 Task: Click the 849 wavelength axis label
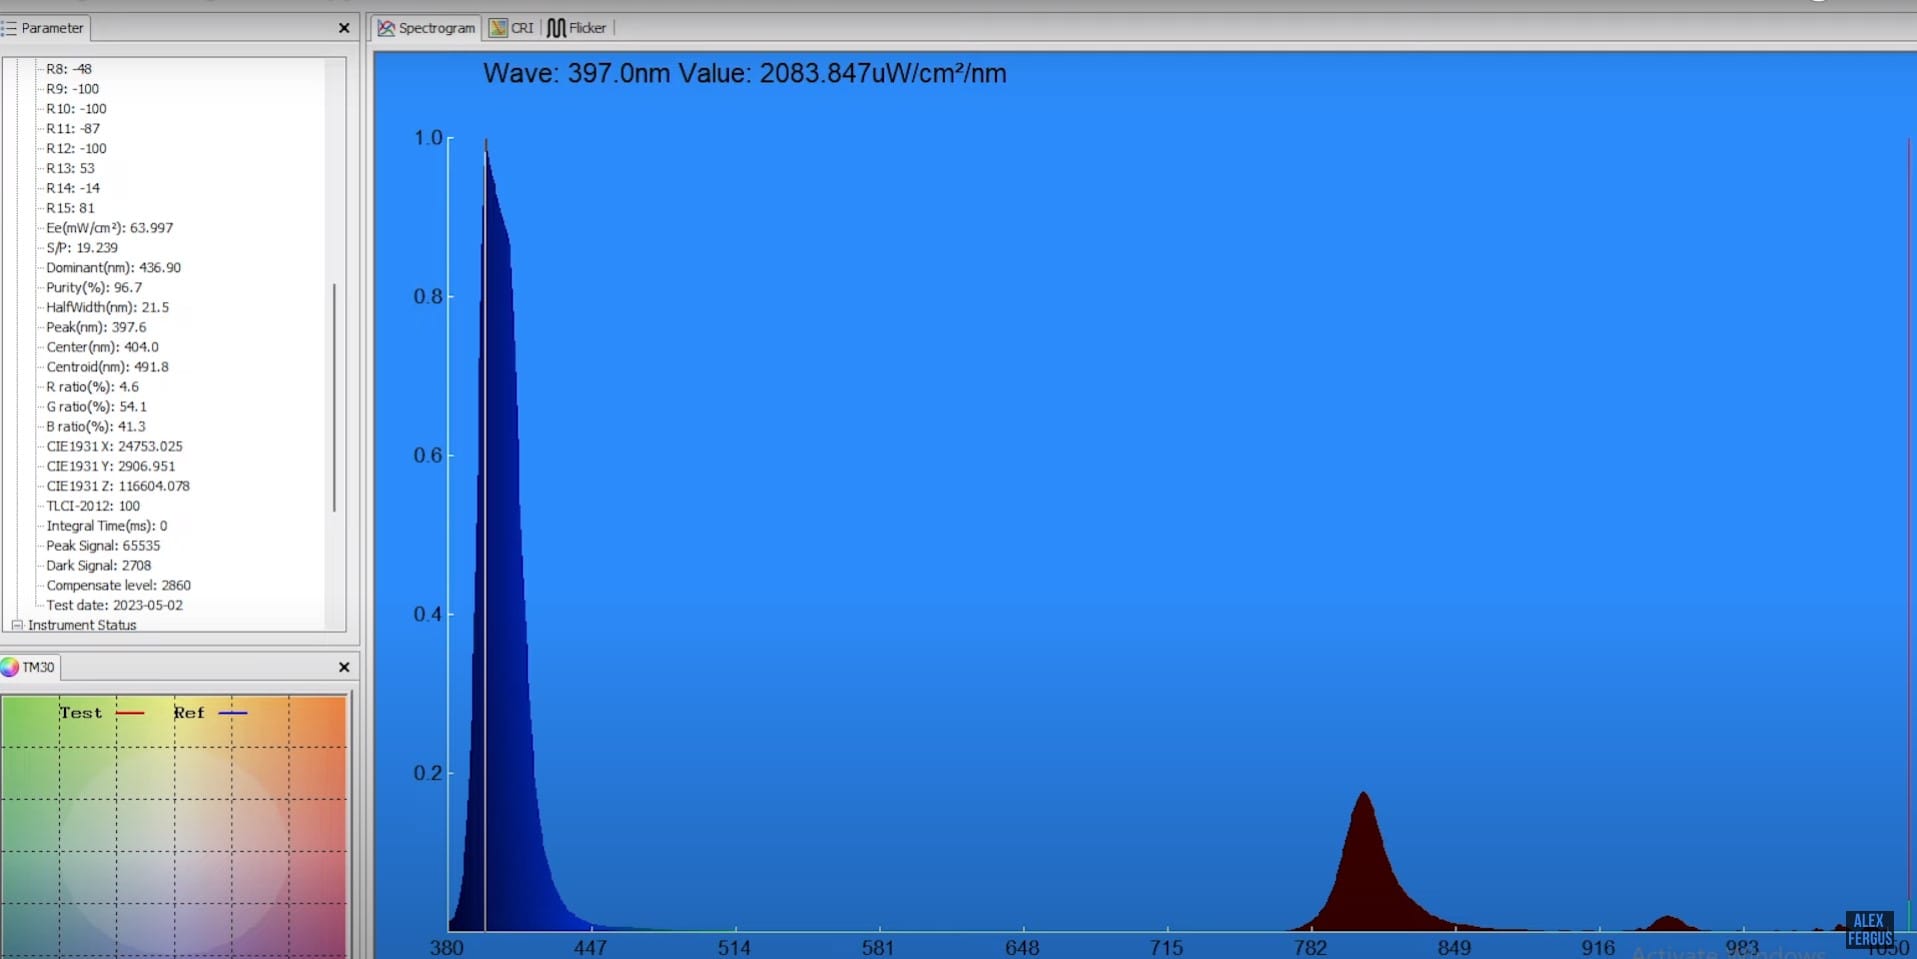(1454, 947)
